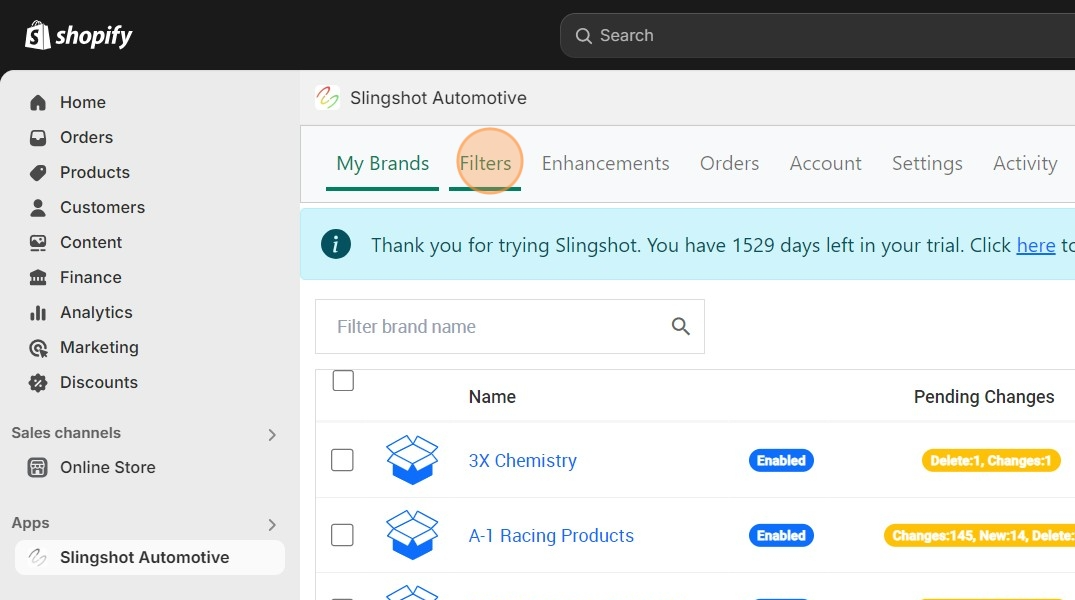This screenshot has width=1075, height=600.
Task: Click the Analytics bar chart icon
Action: (x=38, y=313)
